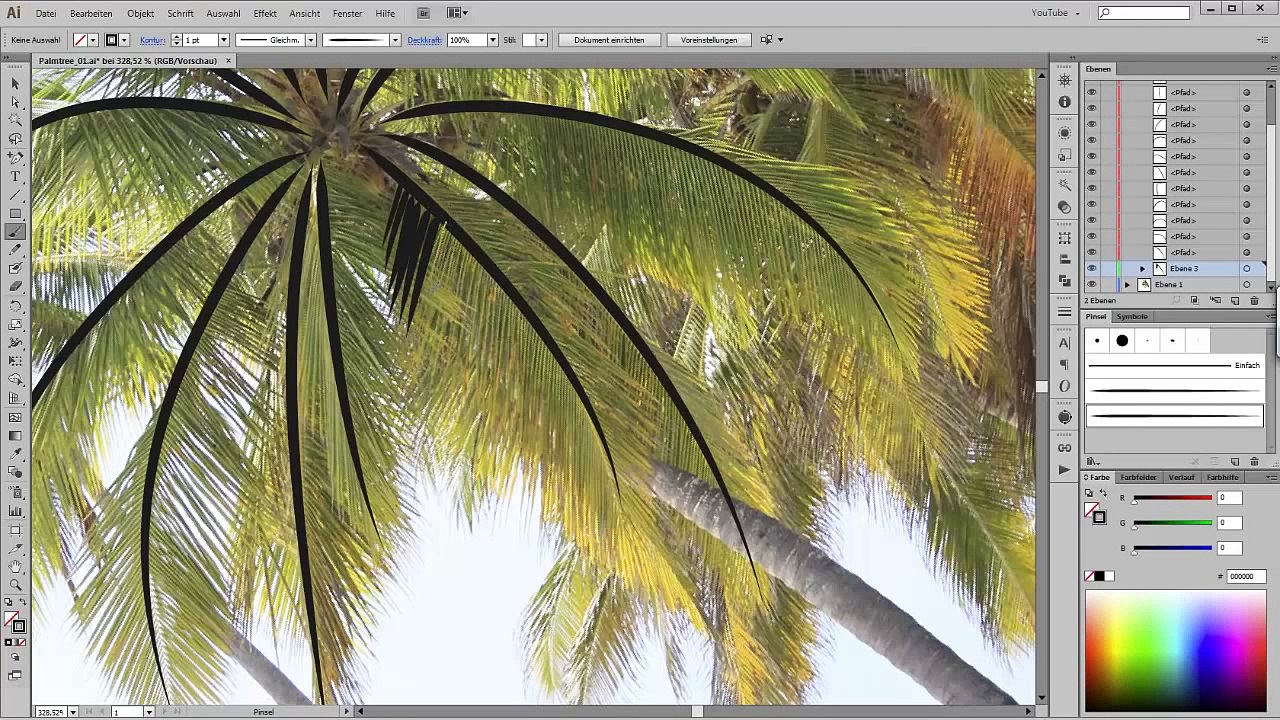This screenshot has width=1280, height=720.
Task: Click the Dokument einrichten button
Action: pos(609,40)
